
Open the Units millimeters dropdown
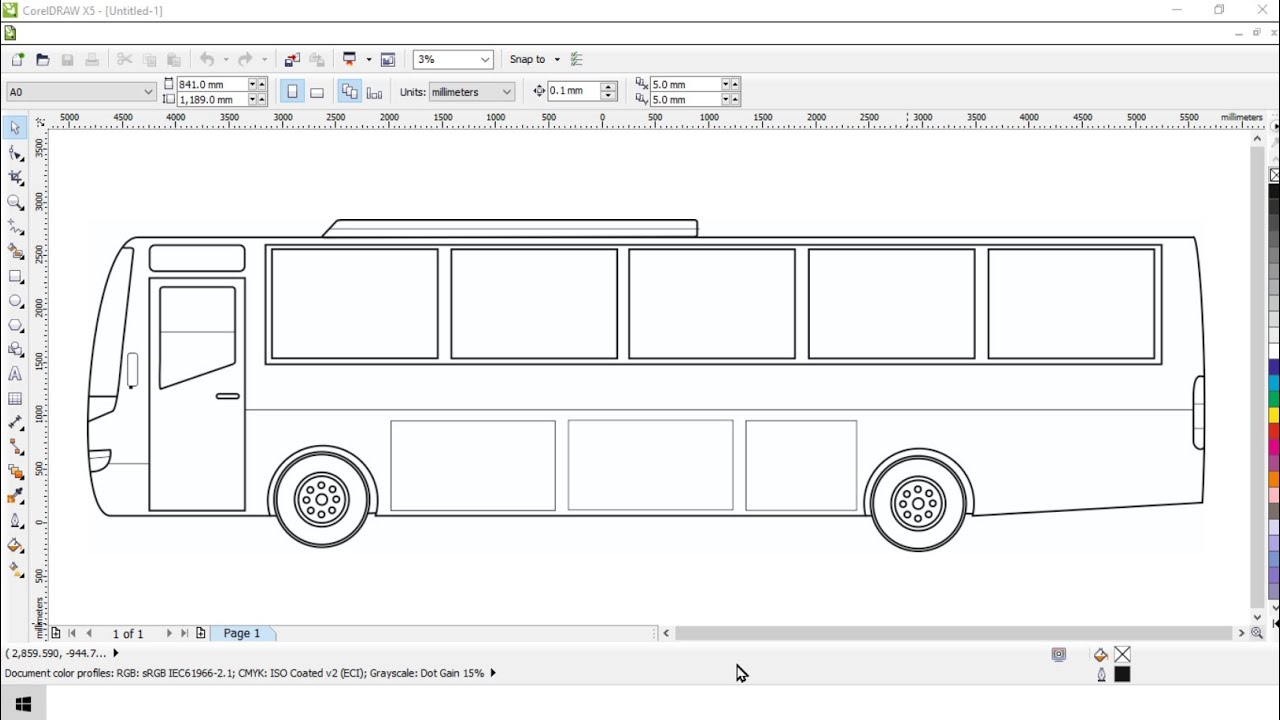tap(507, 92)
